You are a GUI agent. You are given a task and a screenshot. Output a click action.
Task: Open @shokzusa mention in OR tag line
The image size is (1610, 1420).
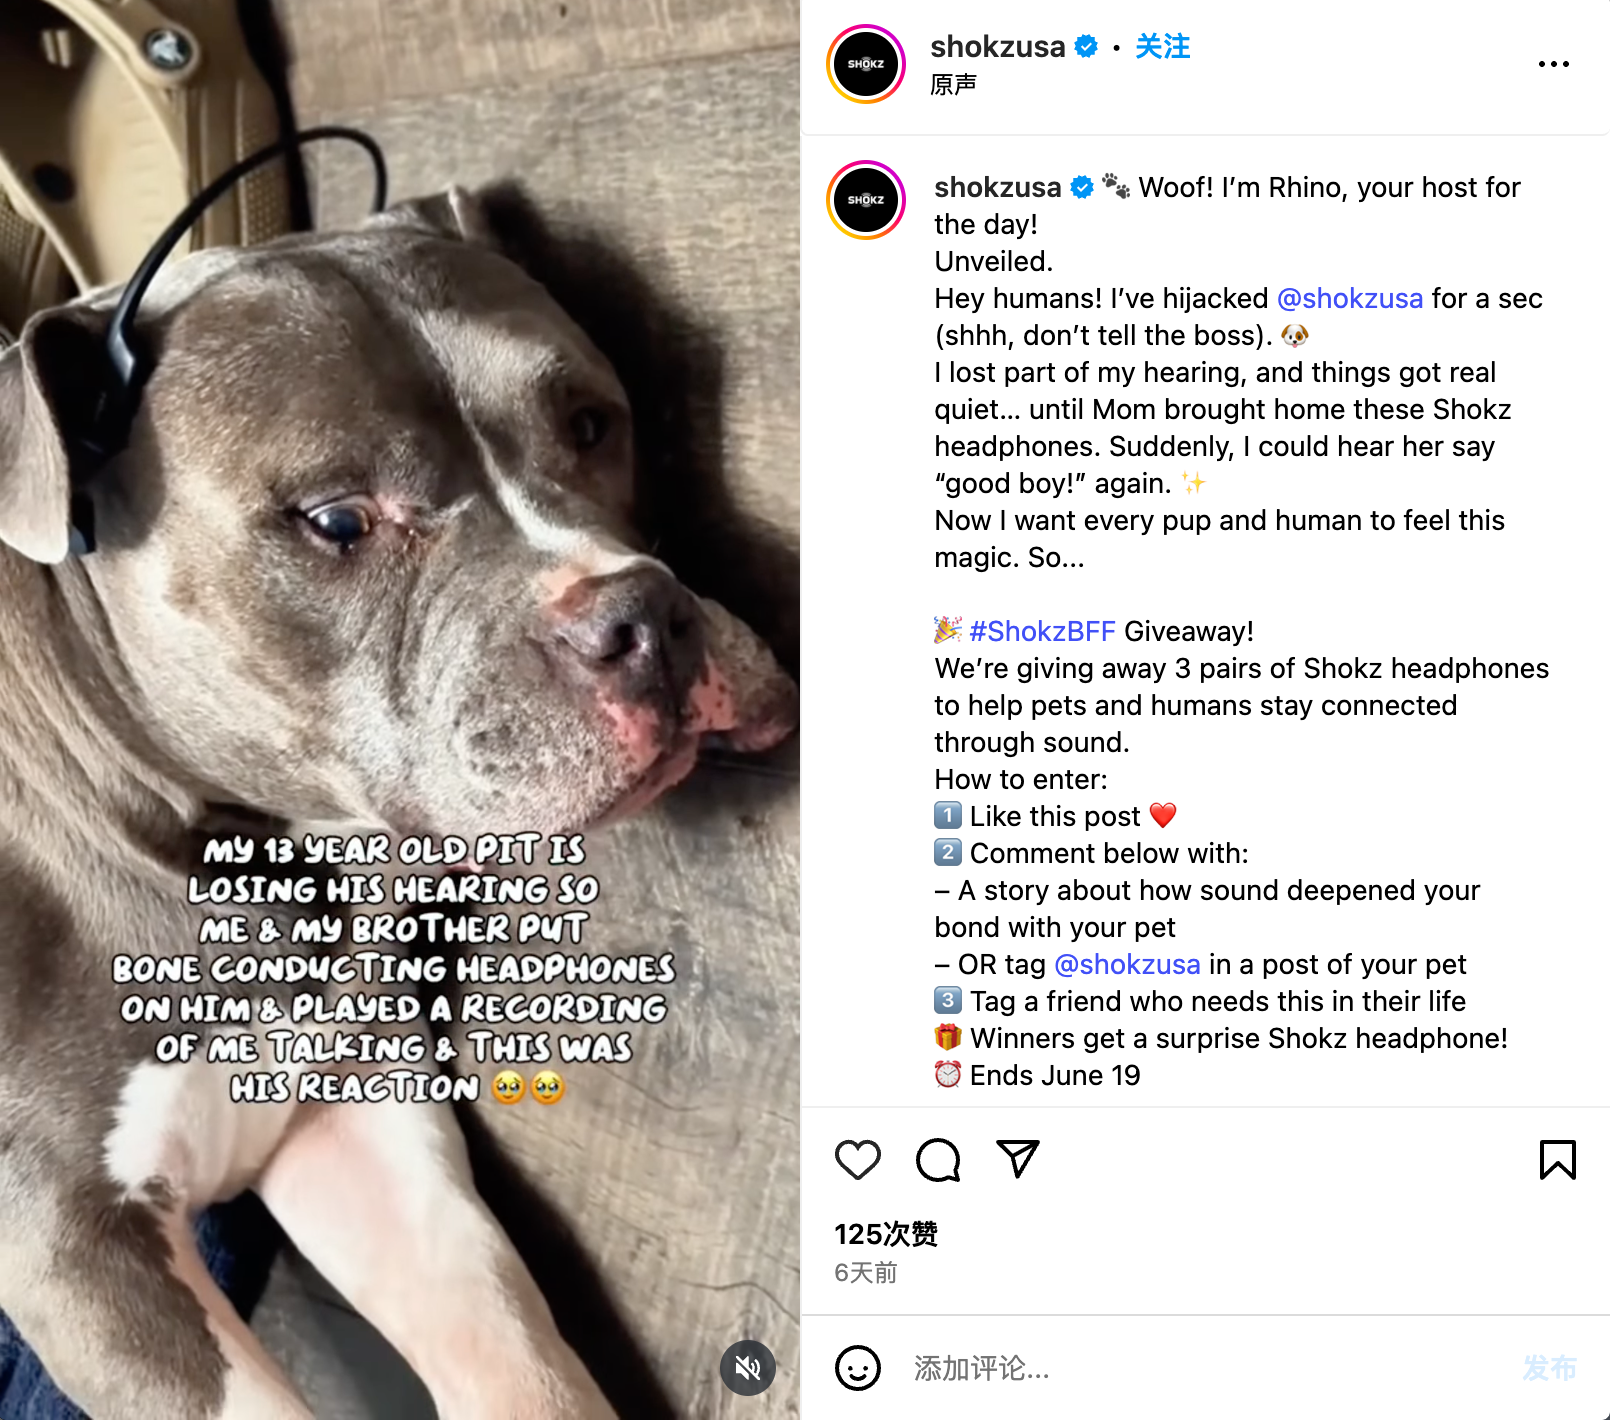(1127, 964)
